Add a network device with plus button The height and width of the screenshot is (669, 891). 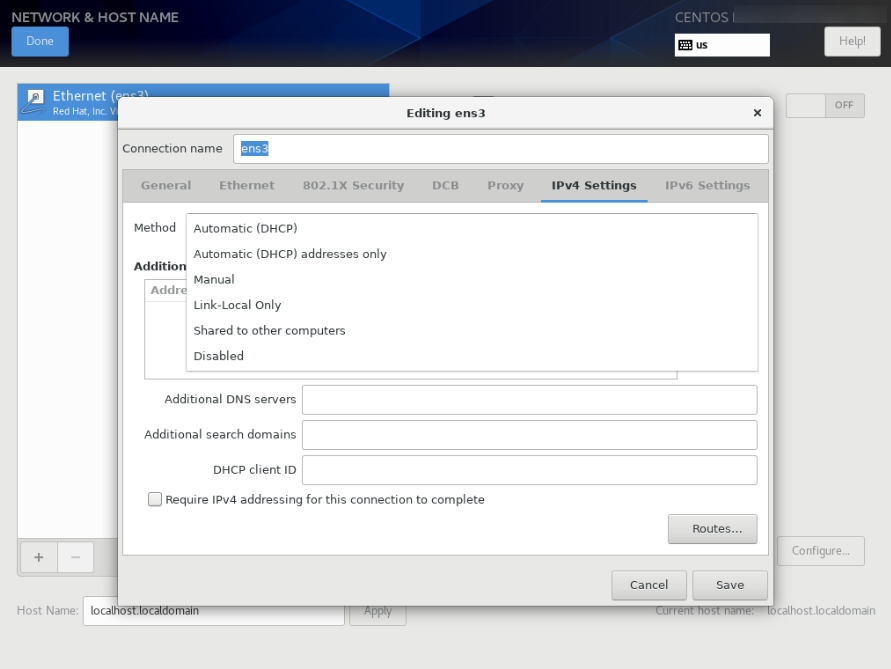point(39,558)
